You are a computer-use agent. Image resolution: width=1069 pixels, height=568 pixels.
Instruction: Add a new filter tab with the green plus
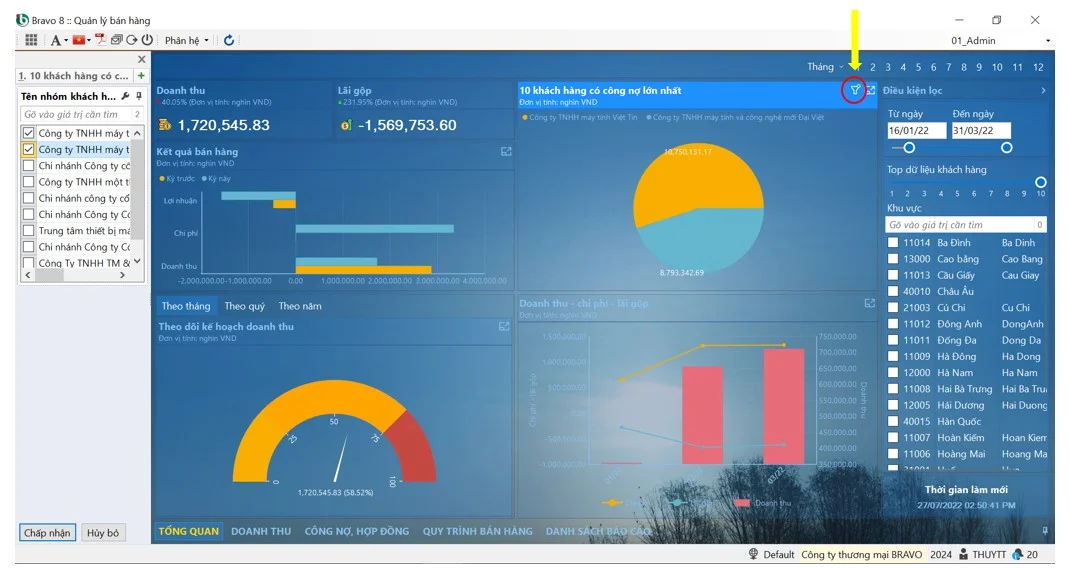point(141,76)
